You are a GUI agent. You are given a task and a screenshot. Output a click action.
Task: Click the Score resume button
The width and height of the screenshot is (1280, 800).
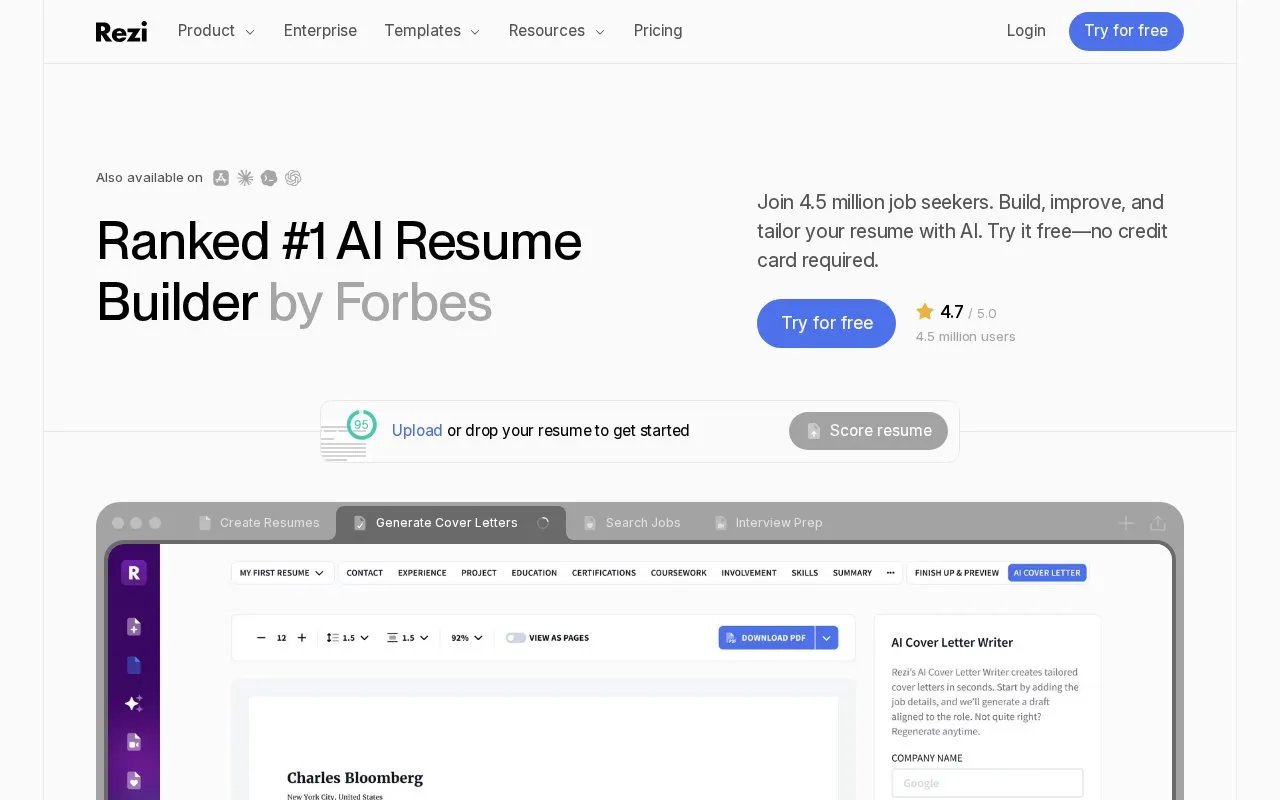868,431
